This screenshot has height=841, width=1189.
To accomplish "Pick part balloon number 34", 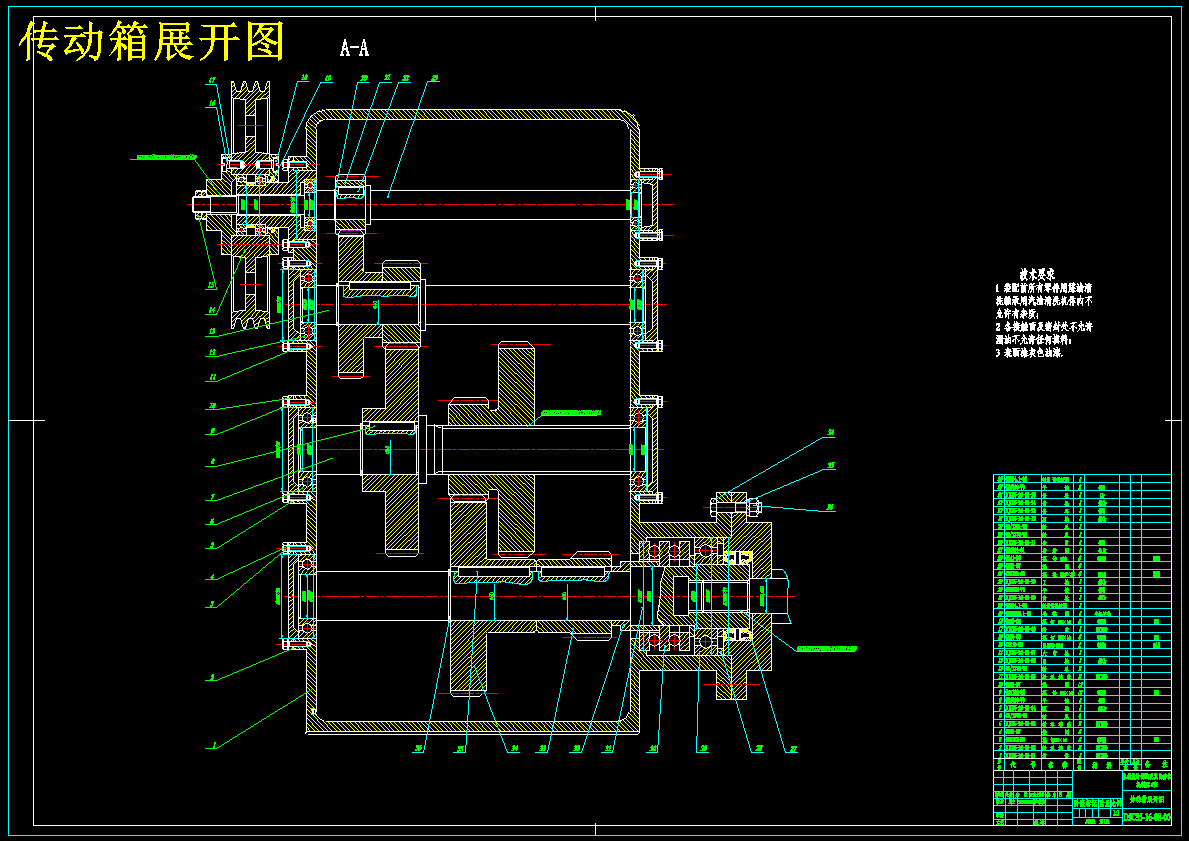I will 515,749.
